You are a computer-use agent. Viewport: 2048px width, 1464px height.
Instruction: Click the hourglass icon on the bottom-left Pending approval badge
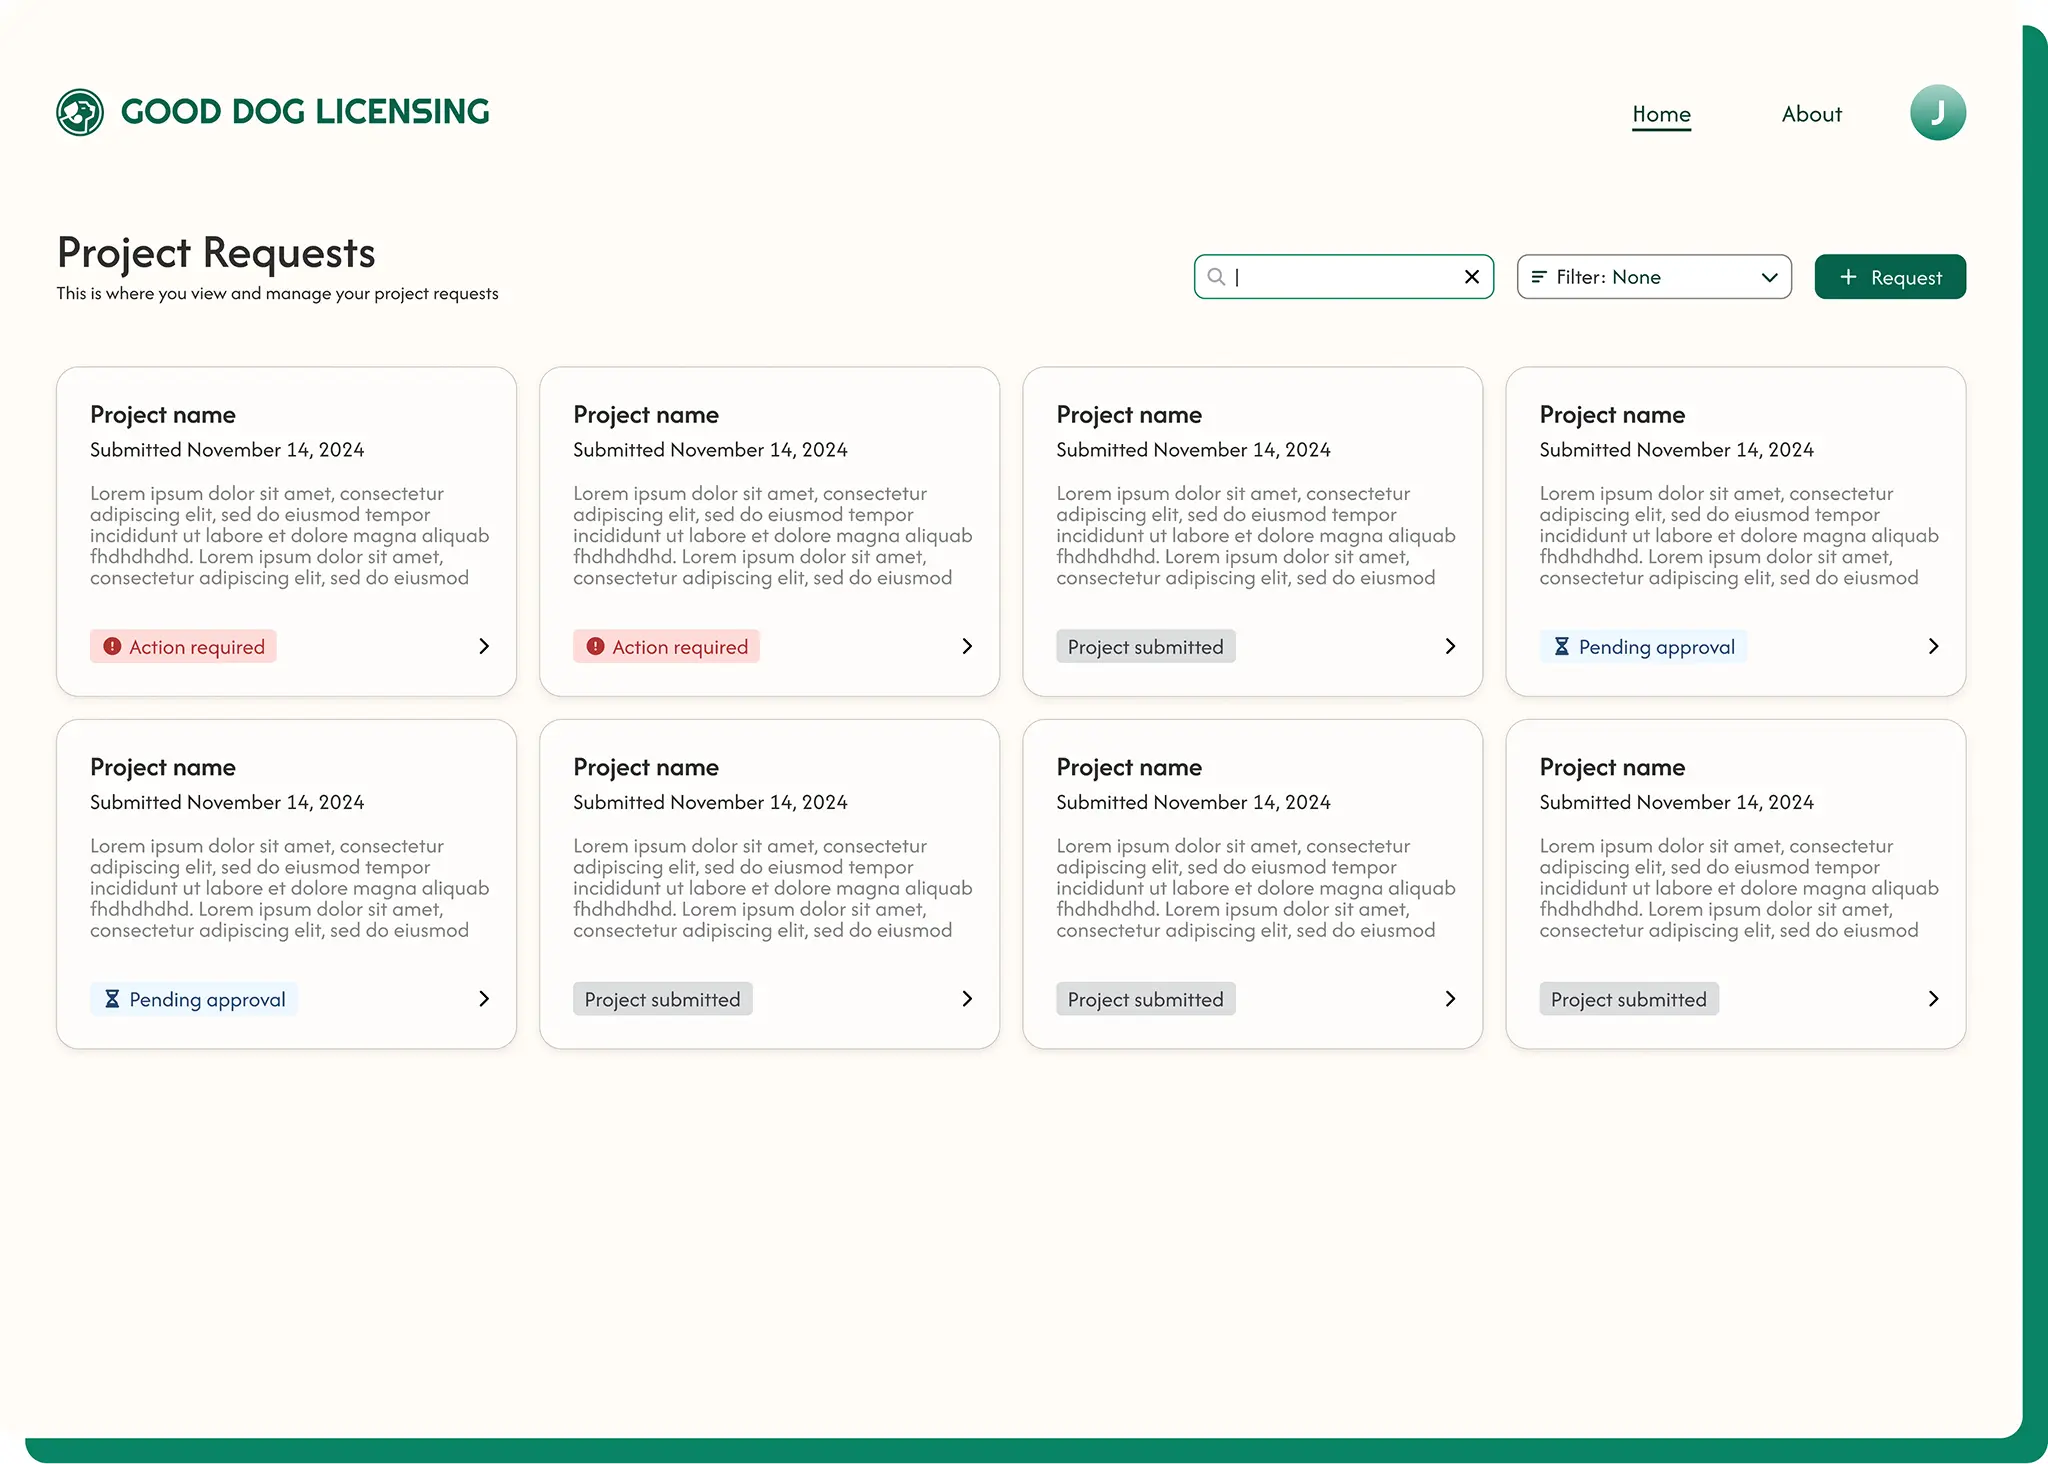(112, 998)
